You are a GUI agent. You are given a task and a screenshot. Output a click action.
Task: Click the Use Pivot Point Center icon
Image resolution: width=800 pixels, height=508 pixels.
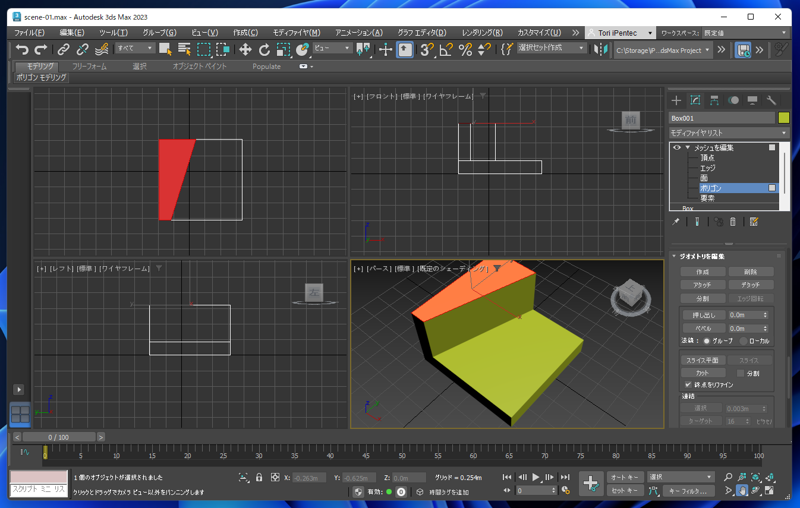(363, 49)
